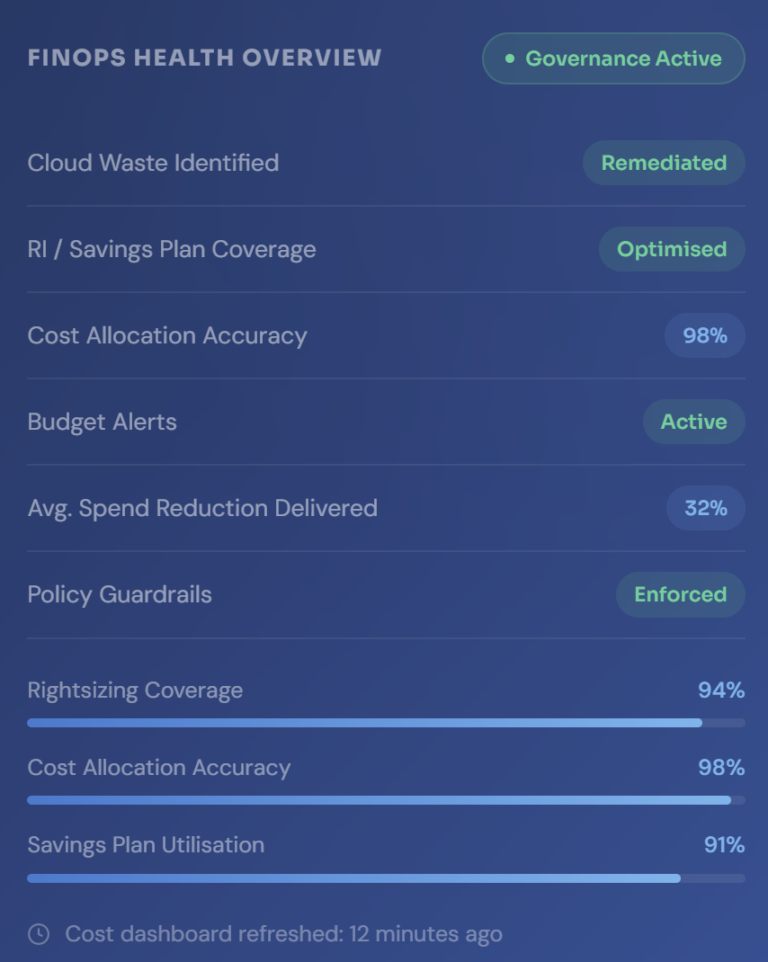The height and width of the screenshot is (962, 768).
Task: Click the Budget Alerts row label
Action: click(102, 422)
